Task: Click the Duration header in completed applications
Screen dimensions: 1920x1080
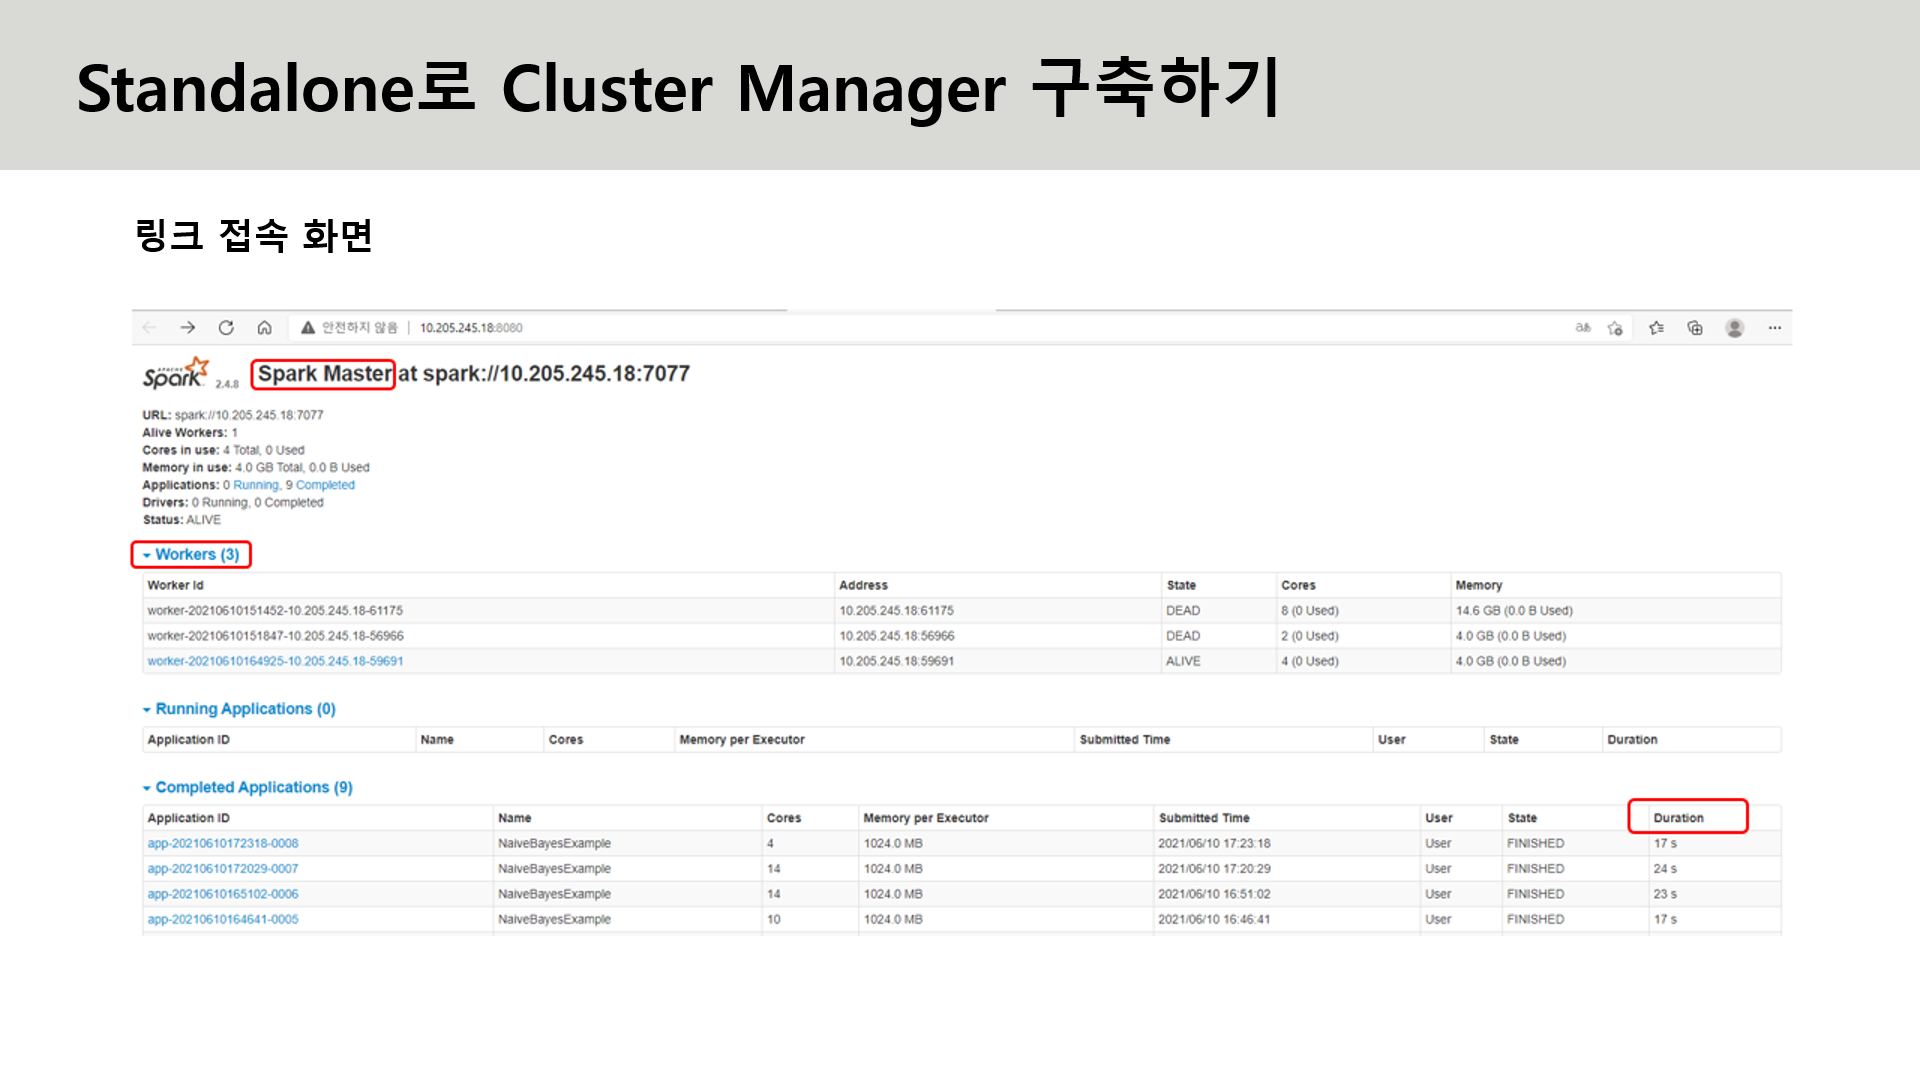Action: tap(1678, 818)
